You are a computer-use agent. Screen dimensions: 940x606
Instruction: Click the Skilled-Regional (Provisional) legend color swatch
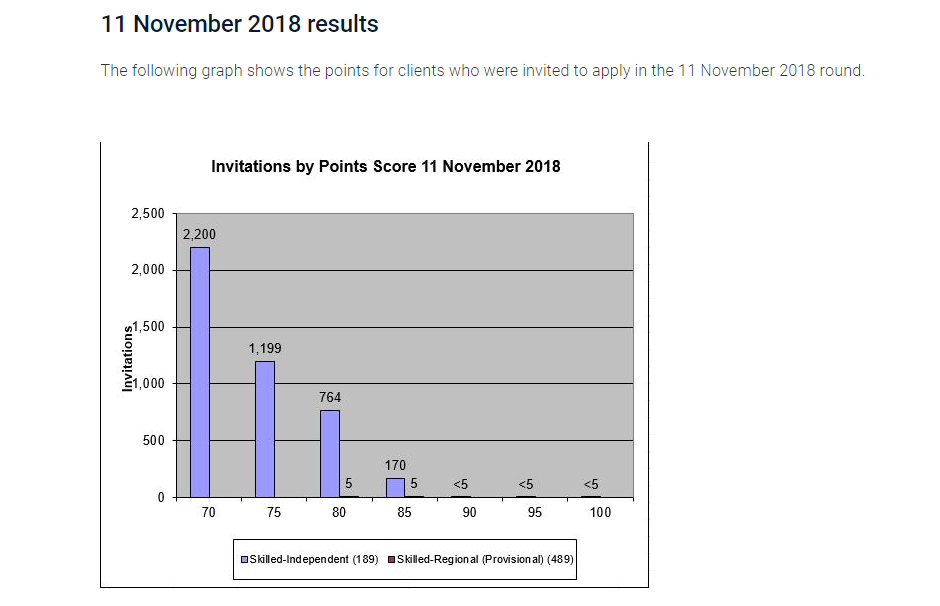click(x=391, y=560)
